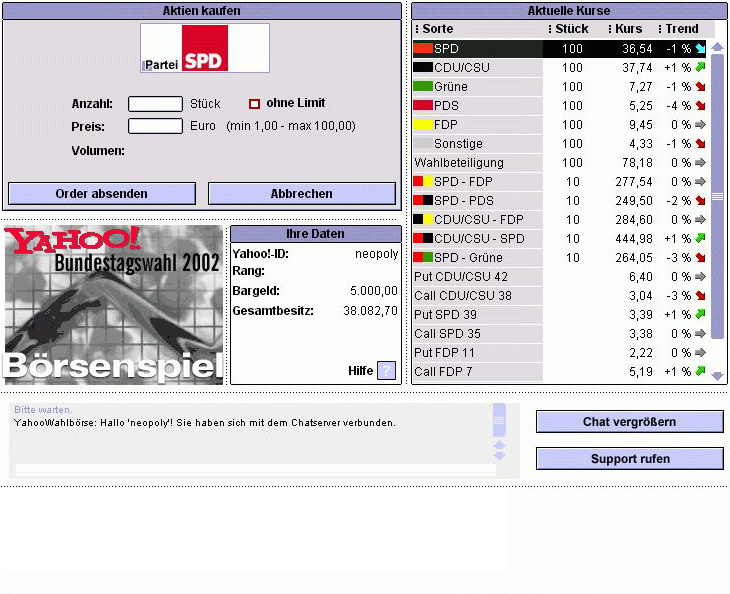This screenshot has width=730, height=594.
Task: Click red trend arrow for SPD - Grüne
Action: (x=700, y=257)
